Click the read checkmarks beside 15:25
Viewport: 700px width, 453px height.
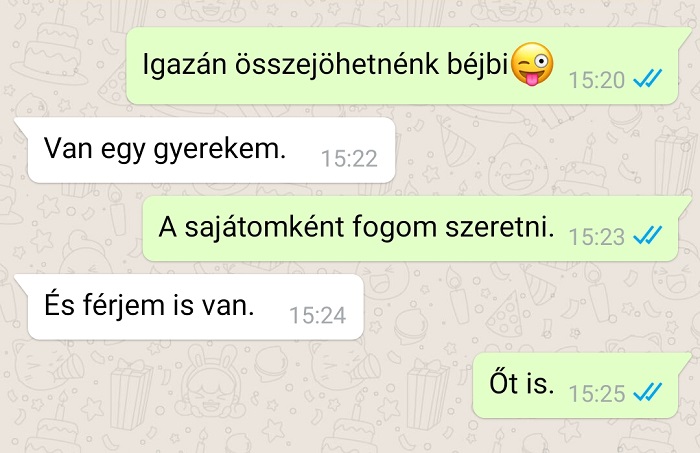click(x=647, y=392)
